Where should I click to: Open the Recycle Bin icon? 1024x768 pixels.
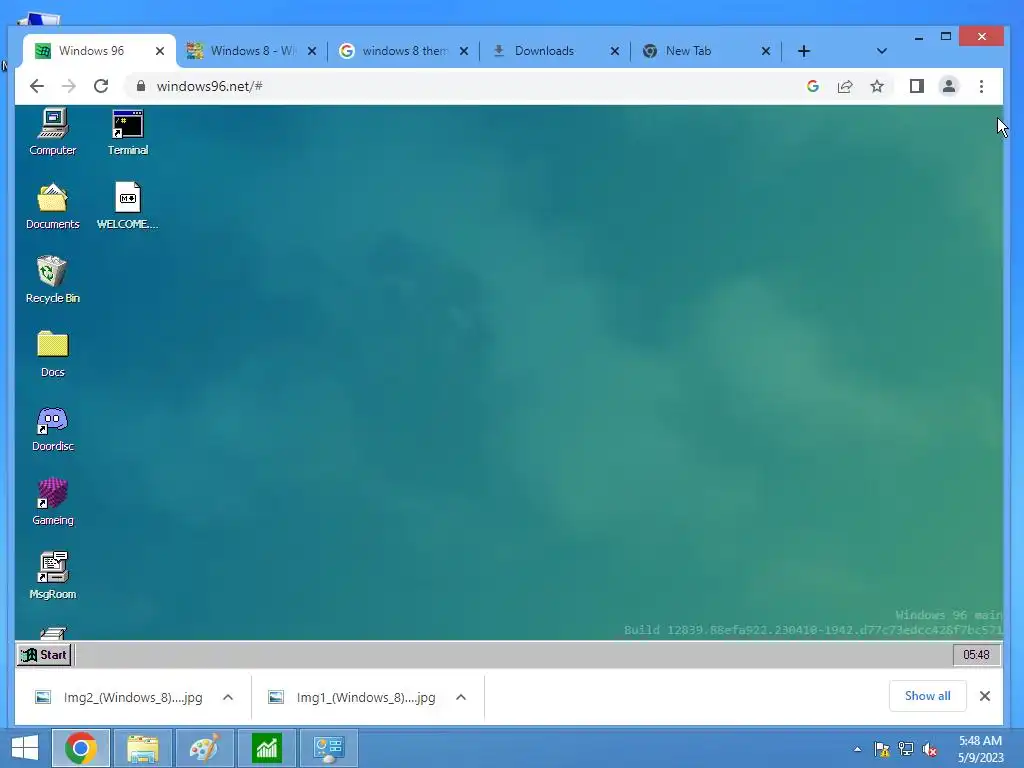(x=52, y=280)
